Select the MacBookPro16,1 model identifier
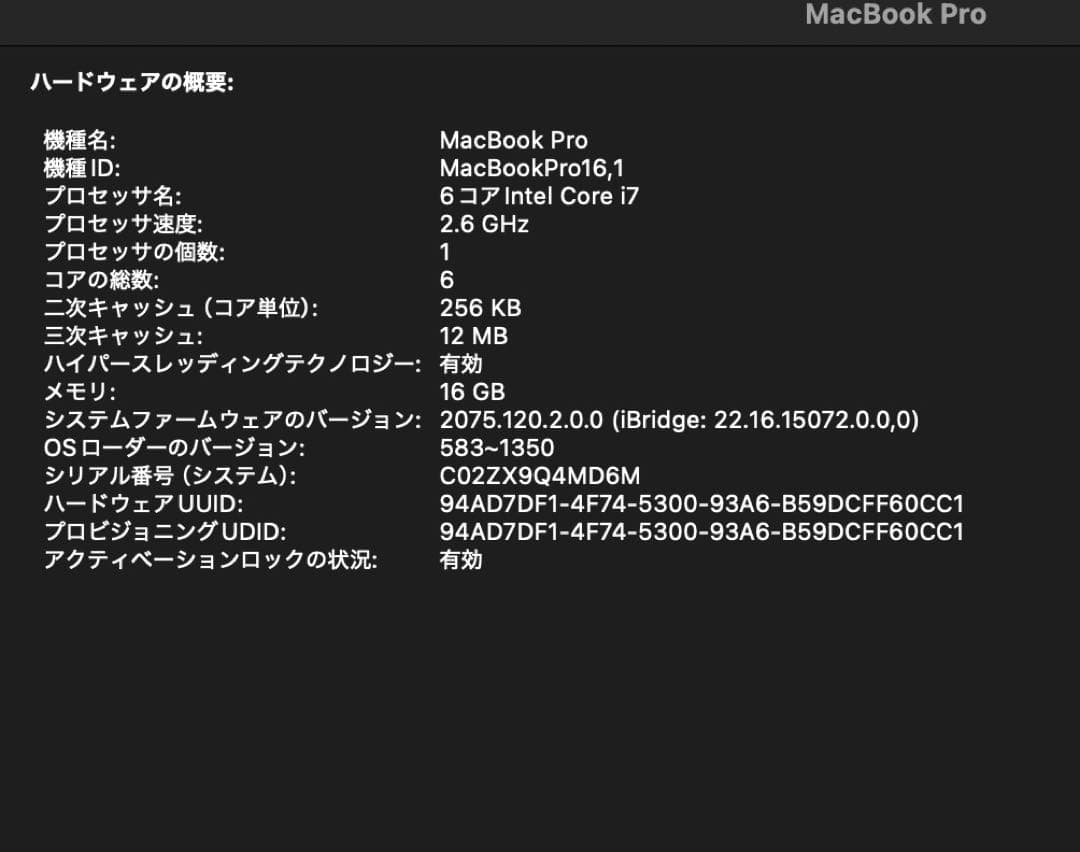The height and width of the screenshot is (852, 1080). [x=530, y=168]
